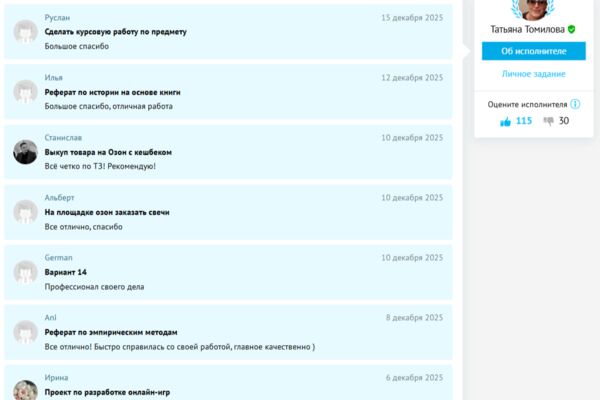Open Илья's default avatar

click(x=25, y=92)
